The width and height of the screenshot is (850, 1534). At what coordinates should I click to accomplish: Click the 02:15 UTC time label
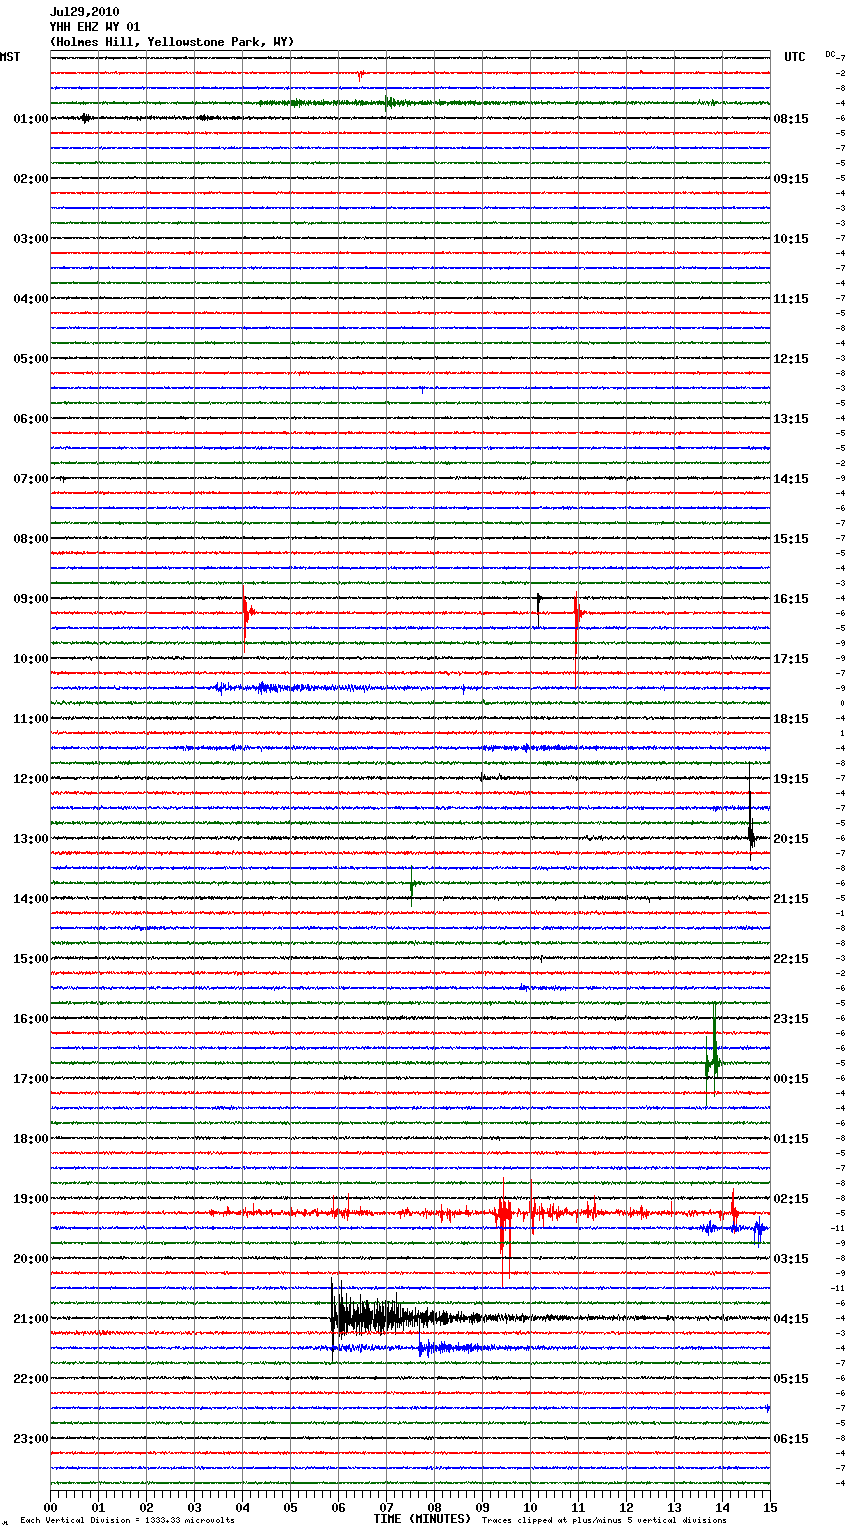pyautogui.click(x=791, y=1199)
